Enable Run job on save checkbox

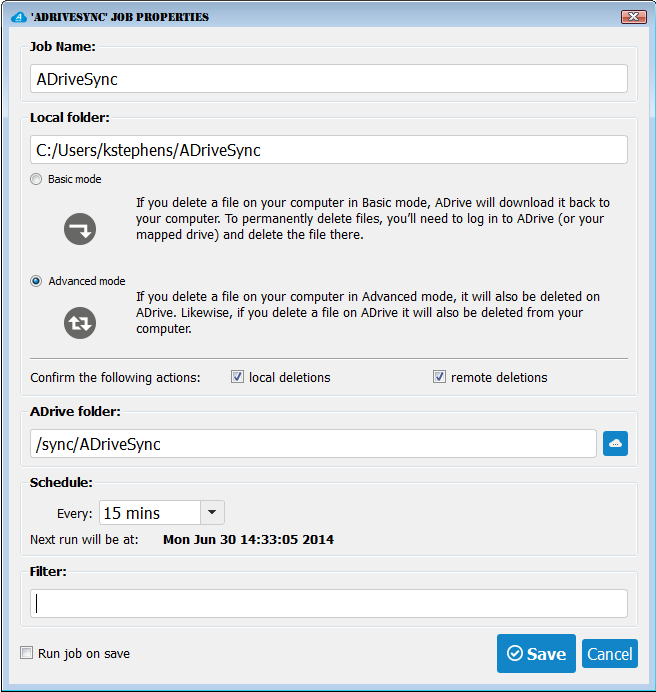(27, 653)
